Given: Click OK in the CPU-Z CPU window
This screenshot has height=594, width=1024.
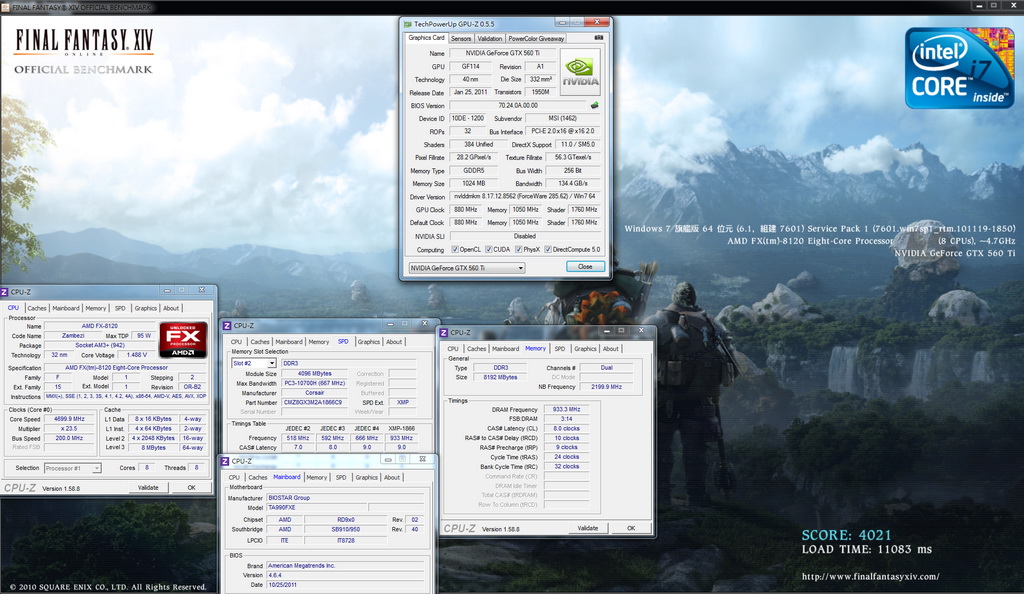Looking at the screenshot, I should tap(191, 488).
